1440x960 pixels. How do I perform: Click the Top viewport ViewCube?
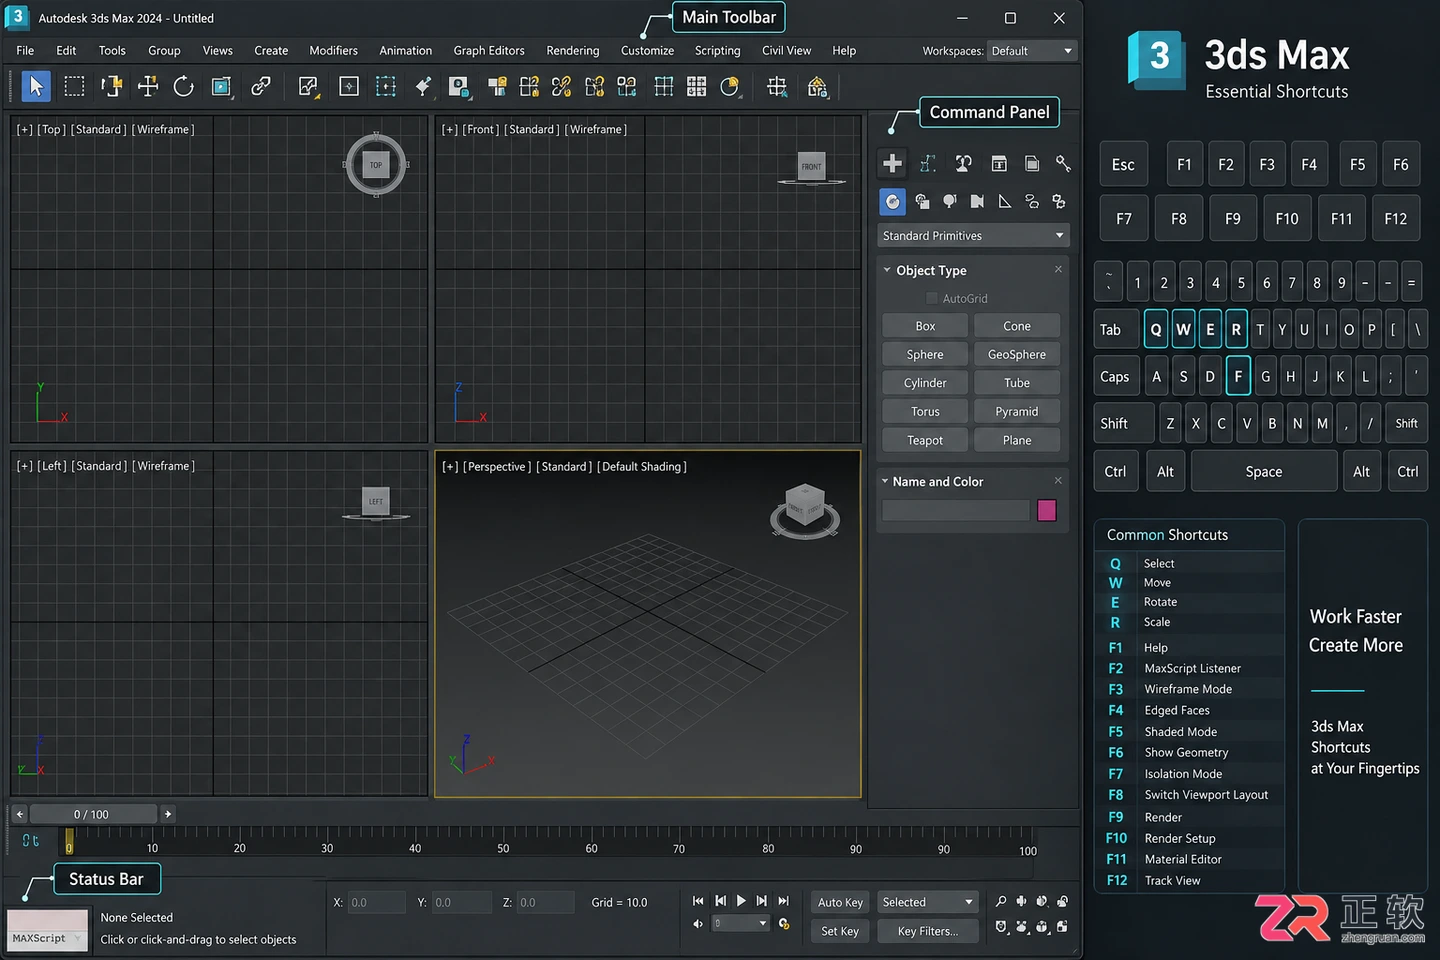tap(376, 165)
